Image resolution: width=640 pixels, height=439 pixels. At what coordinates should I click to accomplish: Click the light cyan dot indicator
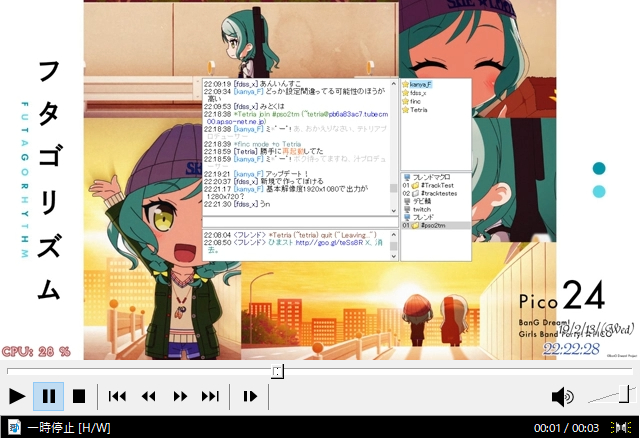pos(599,191)
